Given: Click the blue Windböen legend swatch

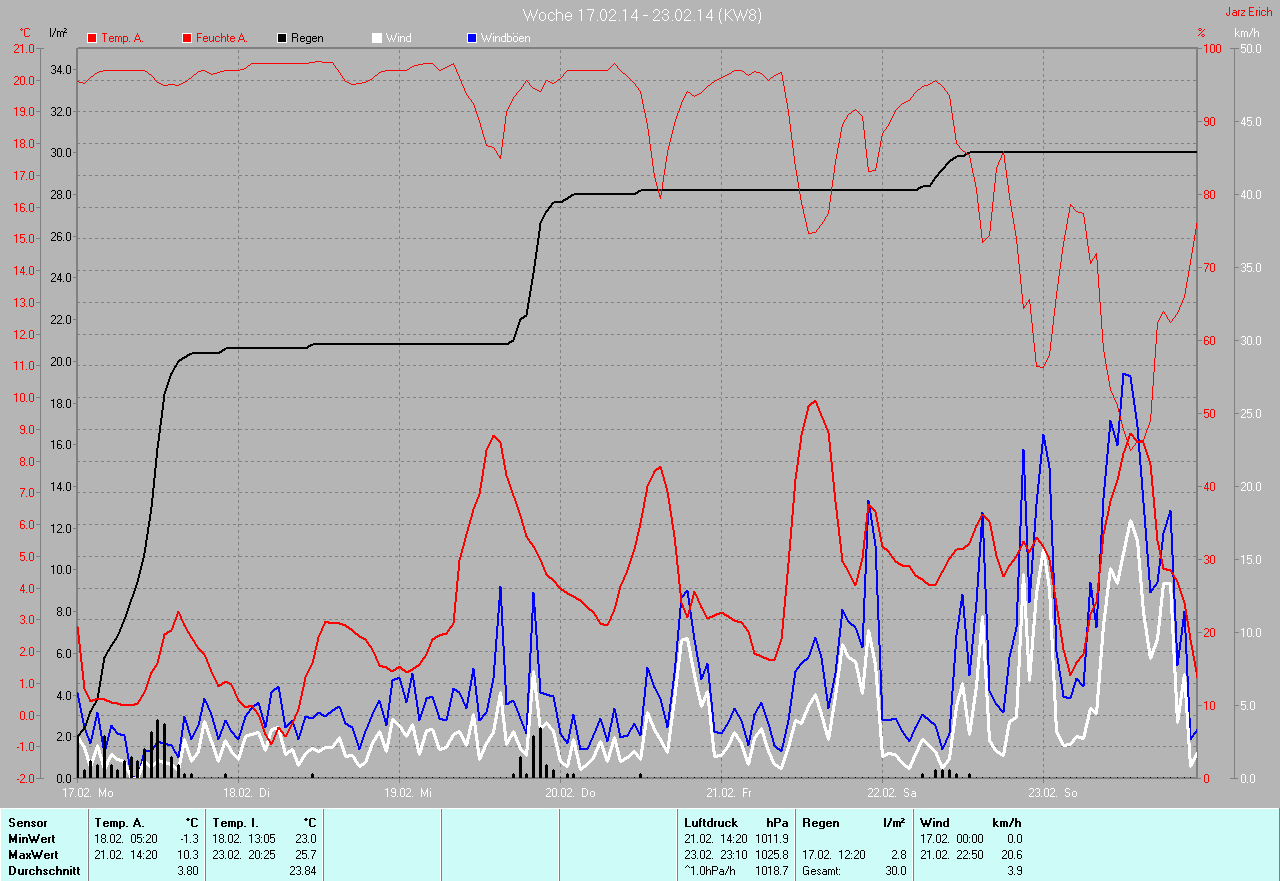Looking at the screenshot, I should [x=472, y=38].
